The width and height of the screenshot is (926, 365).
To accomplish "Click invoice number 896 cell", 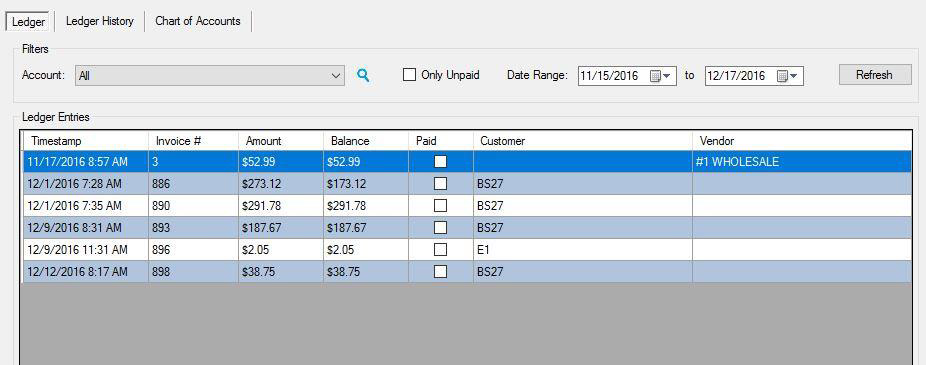I will [193, 250].
